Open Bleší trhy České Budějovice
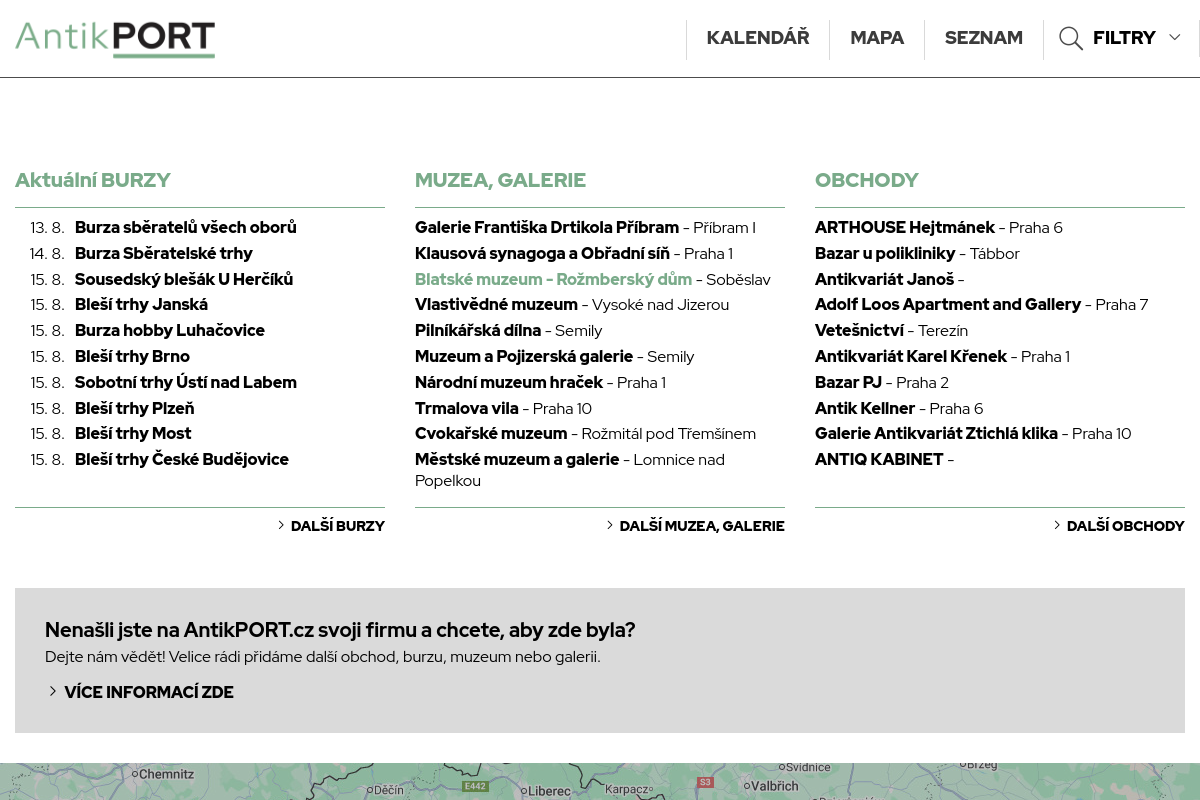Image resolution: width=1200 pixels, height=800 pixels. coord(182,459)
